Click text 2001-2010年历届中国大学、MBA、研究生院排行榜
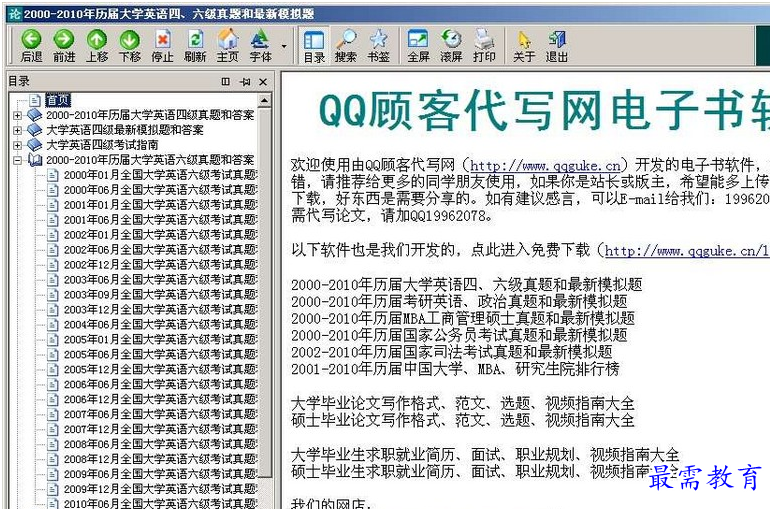770x509 pixels. 456,369
